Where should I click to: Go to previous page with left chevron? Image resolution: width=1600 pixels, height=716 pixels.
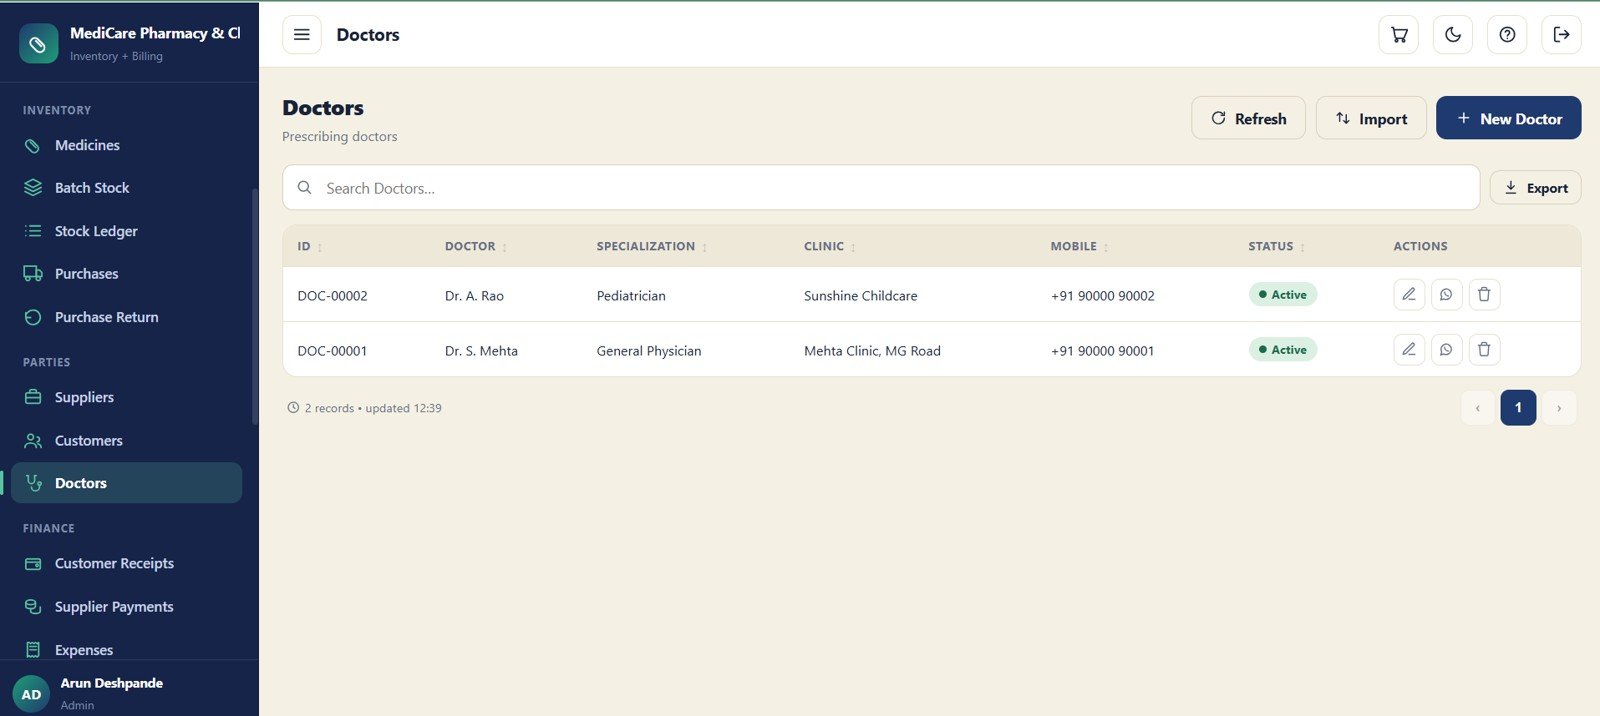(1477, 408)
